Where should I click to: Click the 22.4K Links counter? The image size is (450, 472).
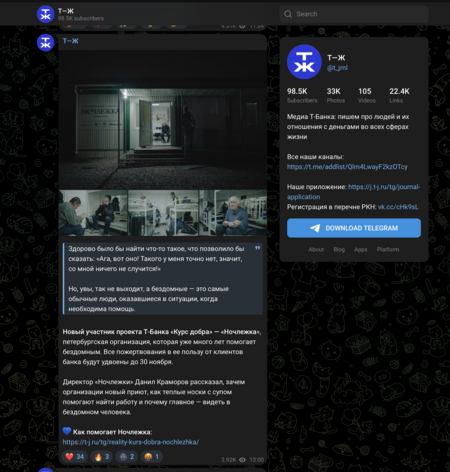coord(399,95)
